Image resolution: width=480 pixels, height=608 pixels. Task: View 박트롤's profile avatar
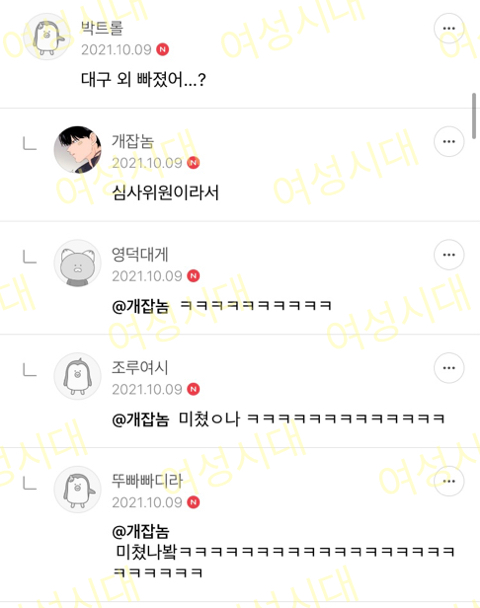pos(47,36)
